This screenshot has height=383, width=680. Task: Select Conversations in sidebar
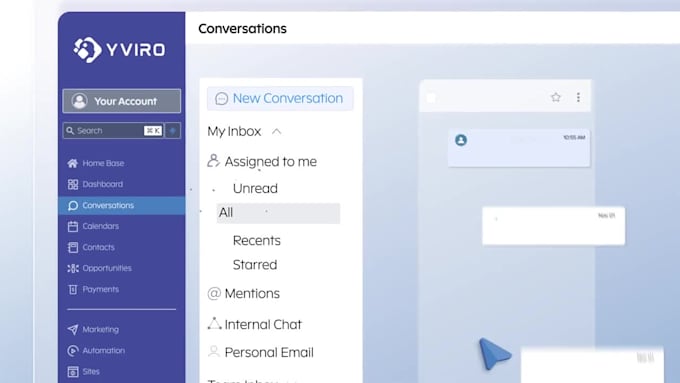click(121, 206)
